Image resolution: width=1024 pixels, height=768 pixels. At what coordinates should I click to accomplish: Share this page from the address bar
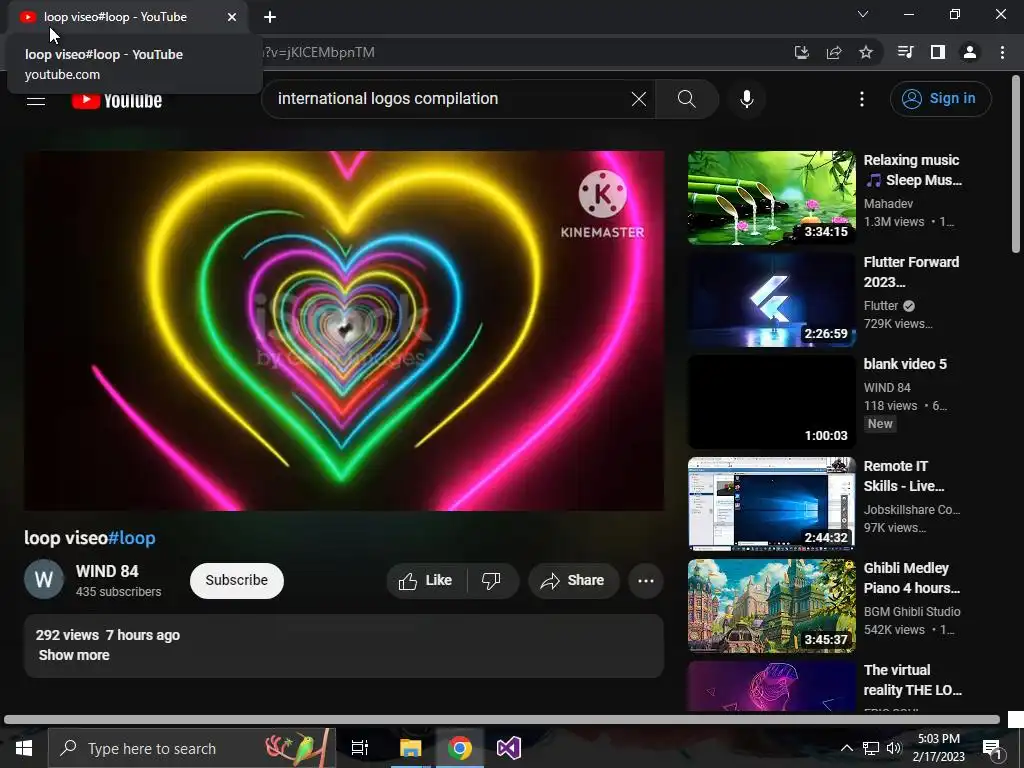(x=834, y=52)
